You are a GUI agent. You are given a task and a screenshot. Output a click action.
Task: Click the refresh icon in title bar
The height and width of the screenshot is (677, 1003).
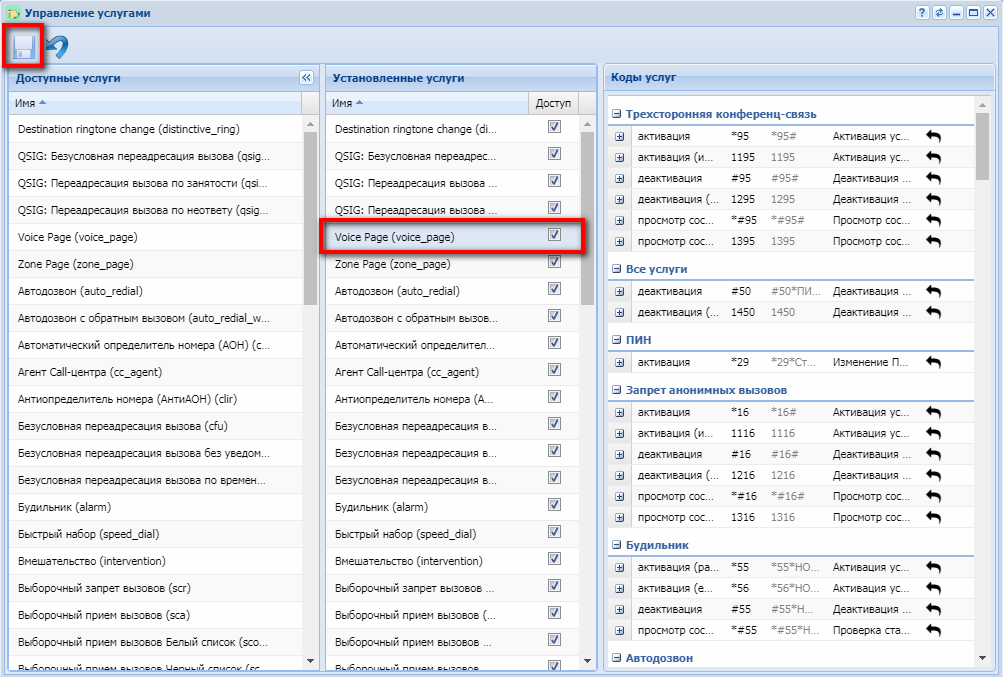pyautogui.click(x=939, y=12)
